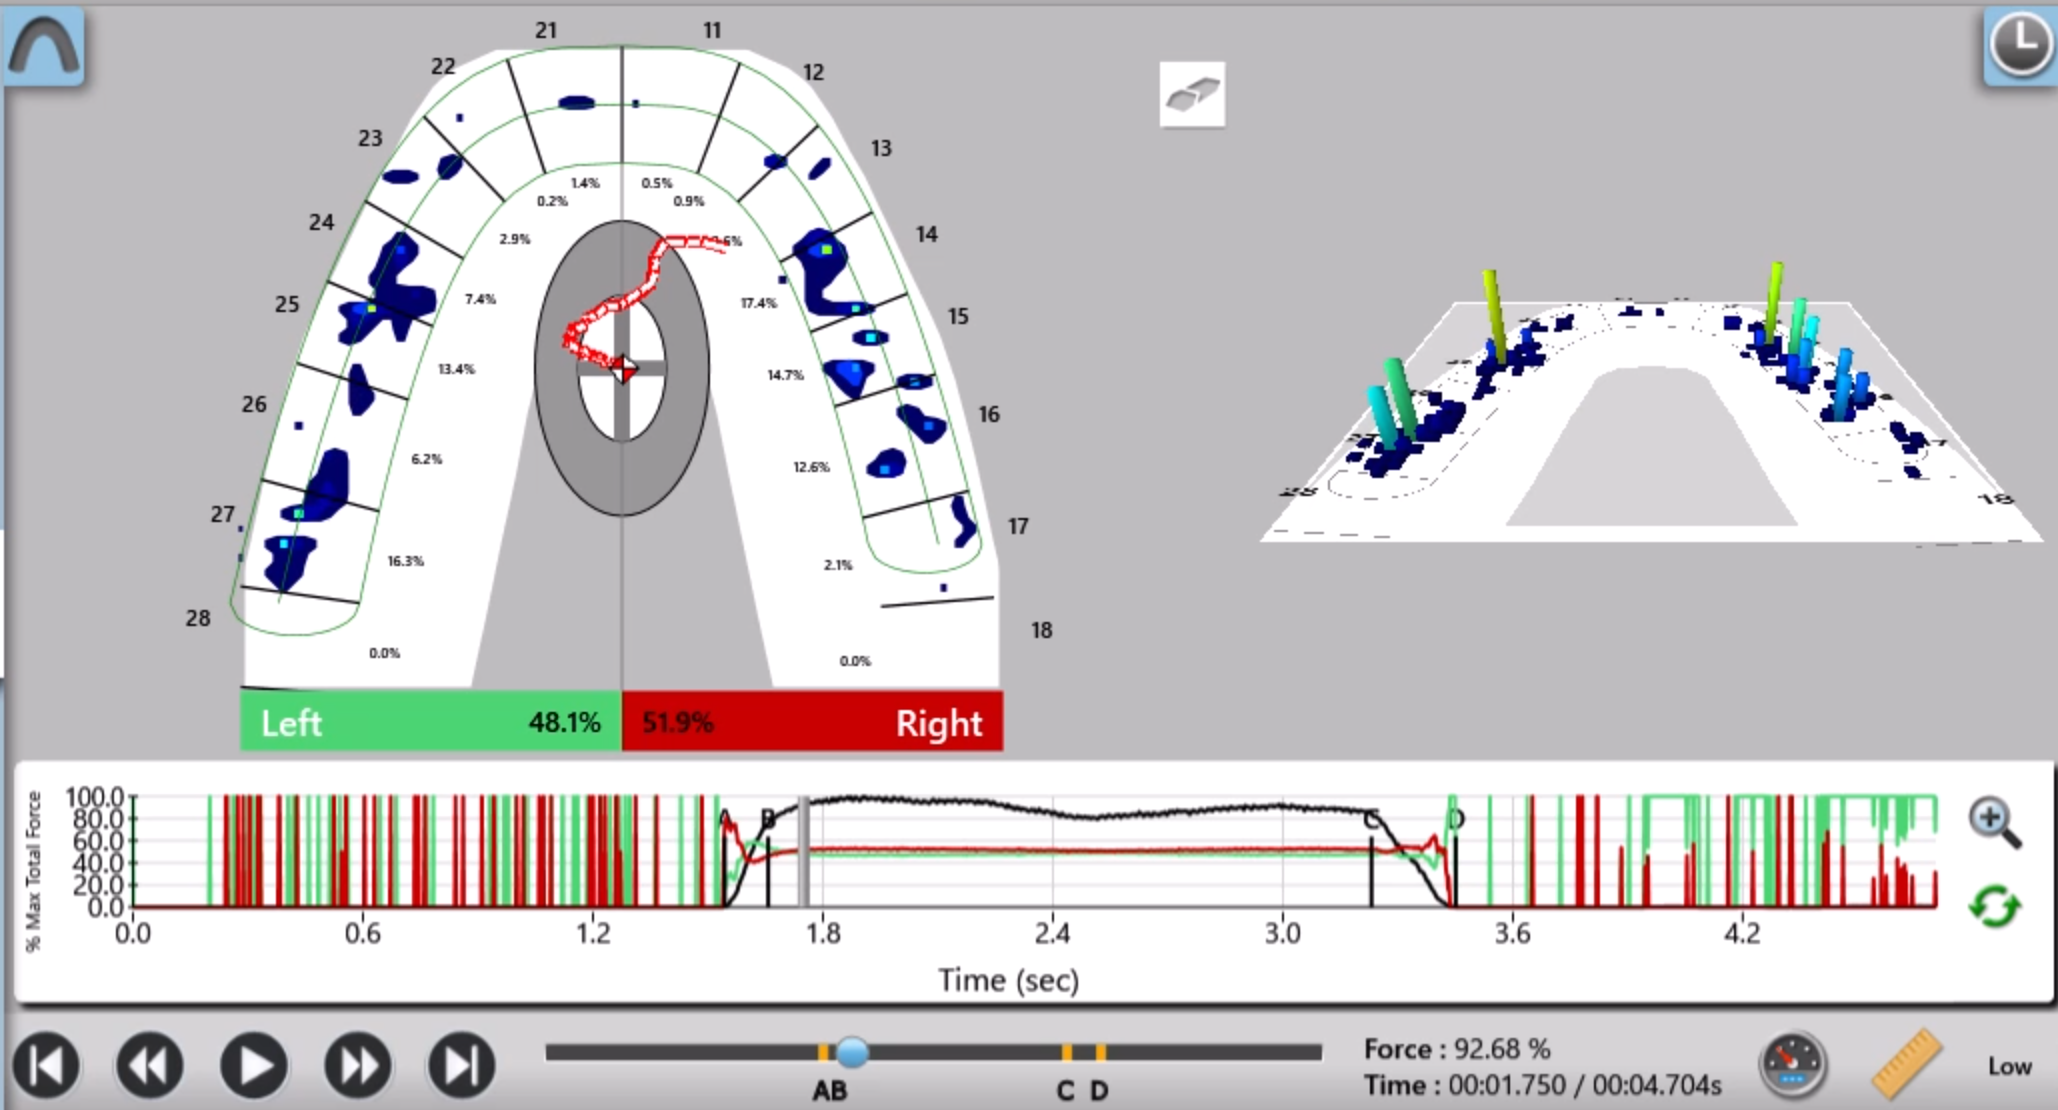Screen dimensions: 2058x1110
Task: Click the magnifier zoom icon on graph
Action: coord(1994,822)
